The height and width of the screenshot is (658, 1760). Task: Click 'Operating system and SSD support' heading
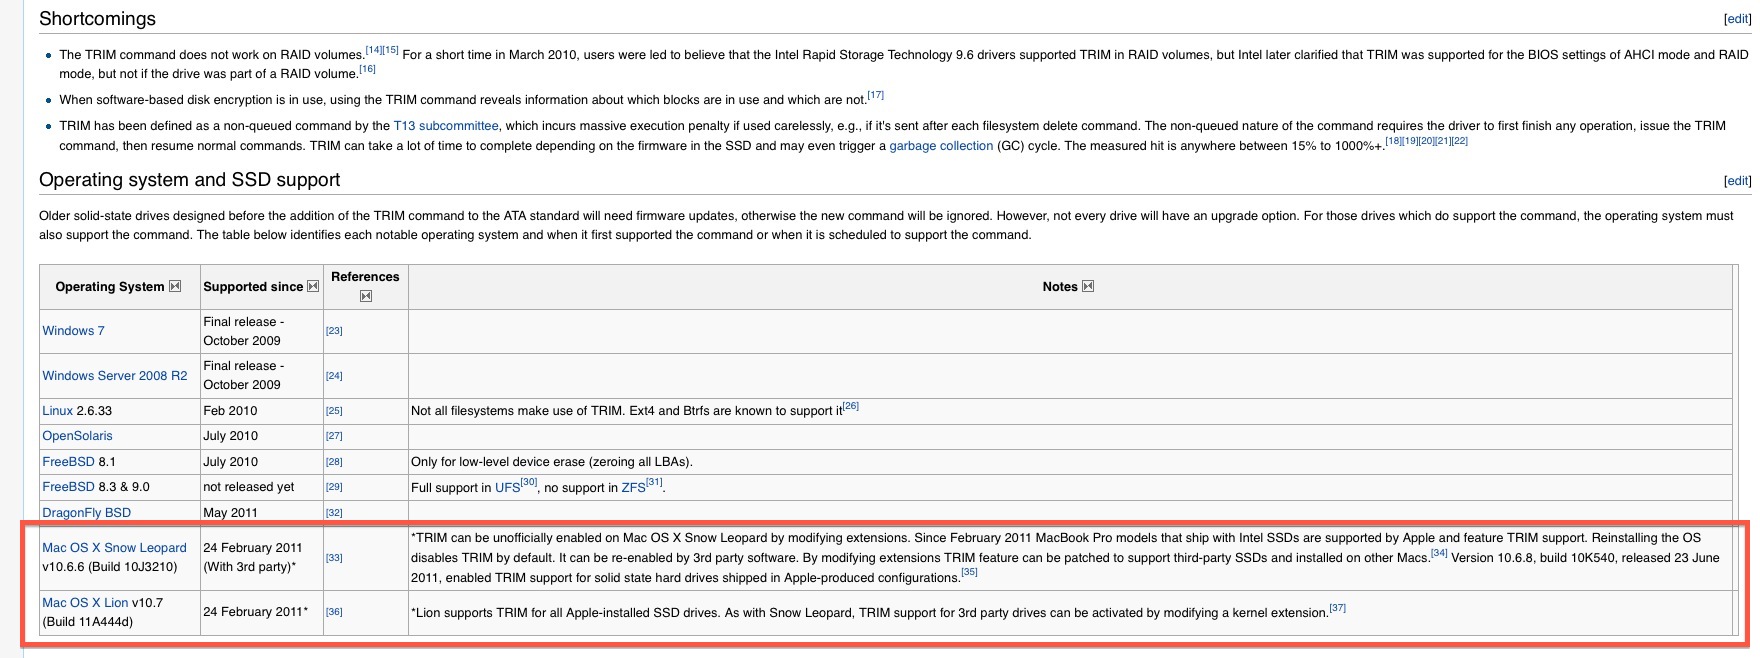point(190,180)
